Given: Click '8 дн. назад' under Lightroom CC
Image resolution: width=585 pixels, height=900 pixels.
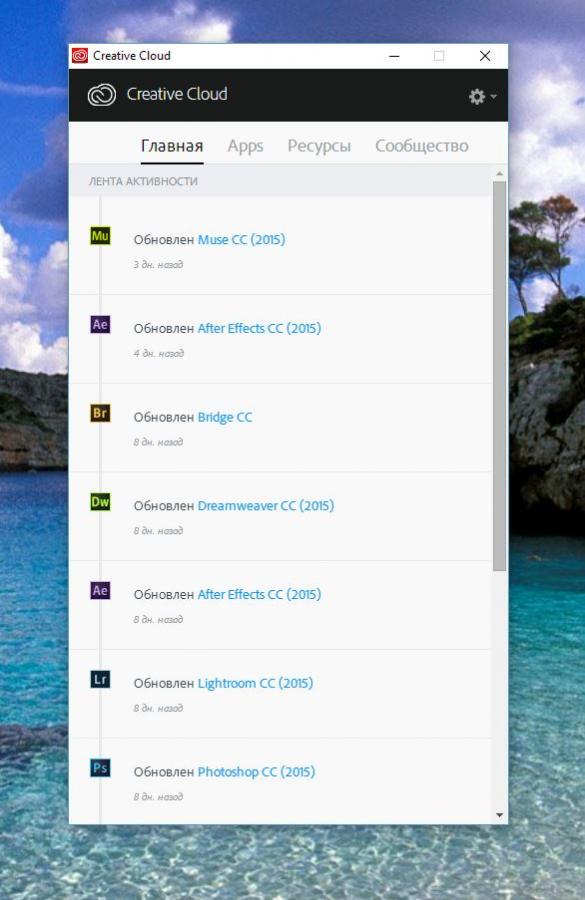Looking at the screenshot, I should click(x=158, y=708).
